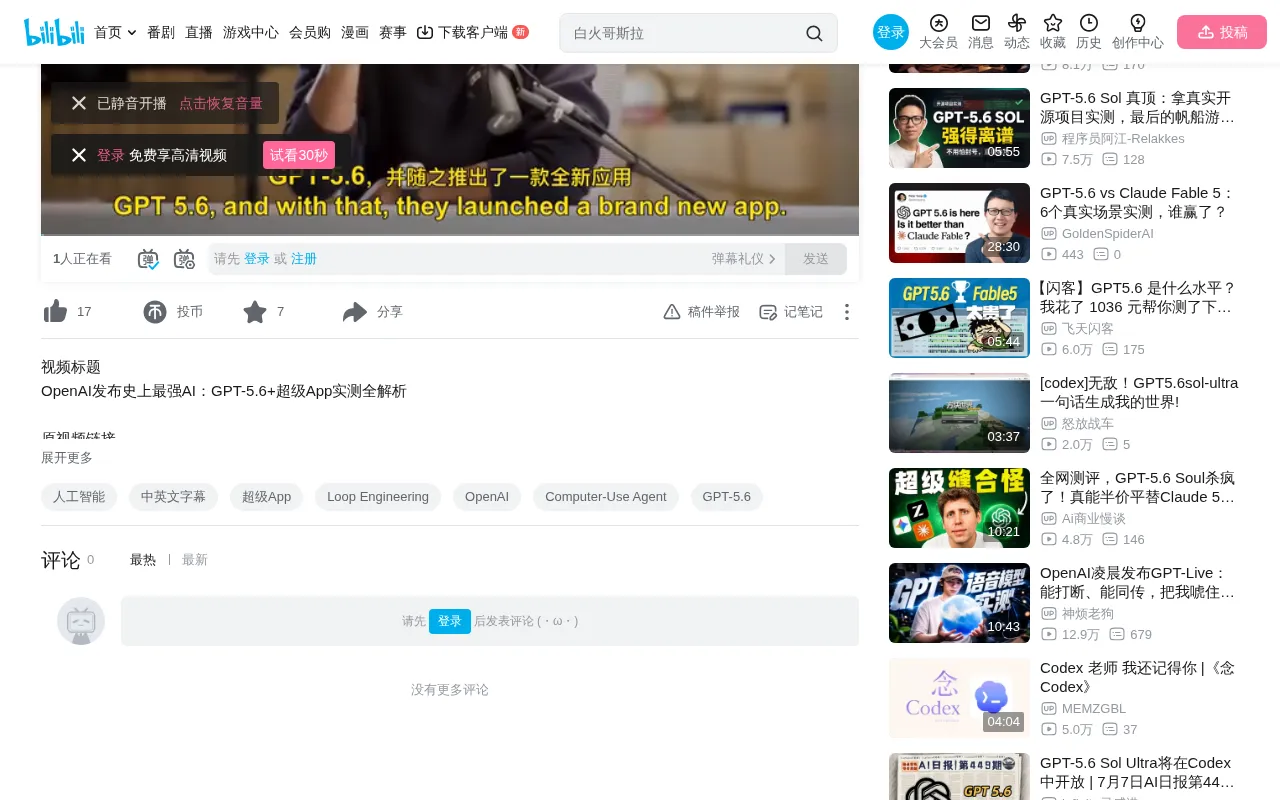
Task: Report video via 稿件举报 icon
Action: coord(672,312)
